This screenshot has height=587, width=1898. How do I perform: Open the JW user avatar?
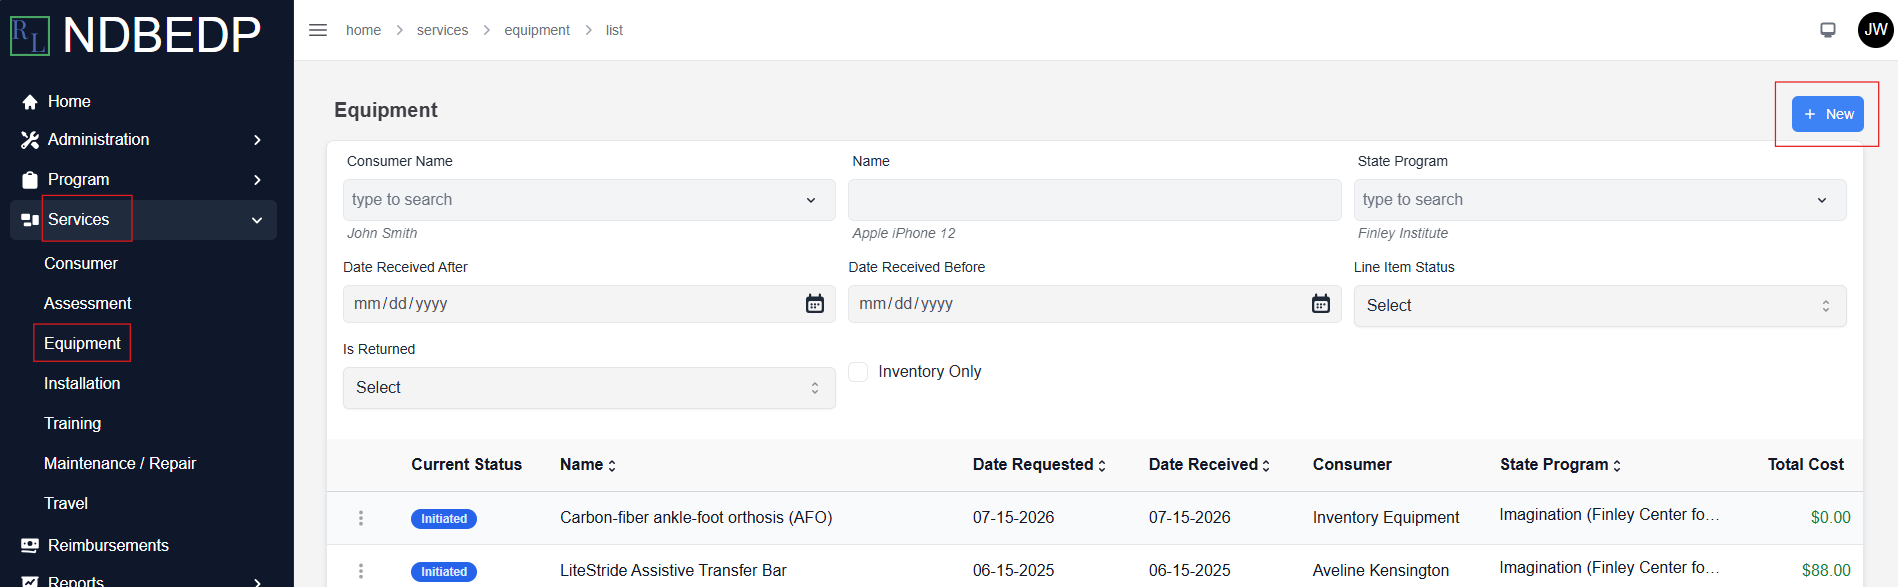point(1875,30)
